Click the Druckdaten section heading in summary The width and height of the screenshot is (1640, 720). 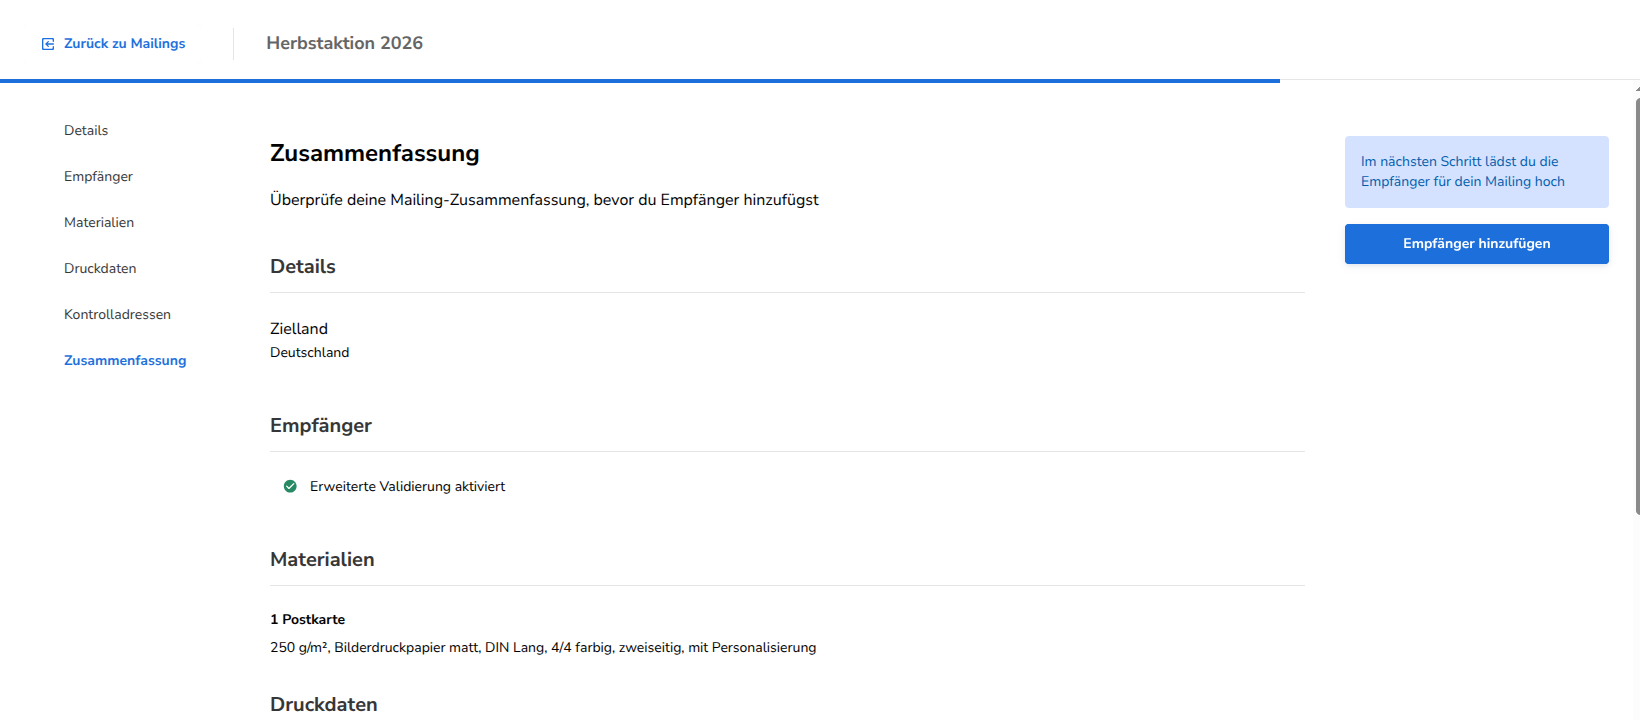tap(324, 704)
